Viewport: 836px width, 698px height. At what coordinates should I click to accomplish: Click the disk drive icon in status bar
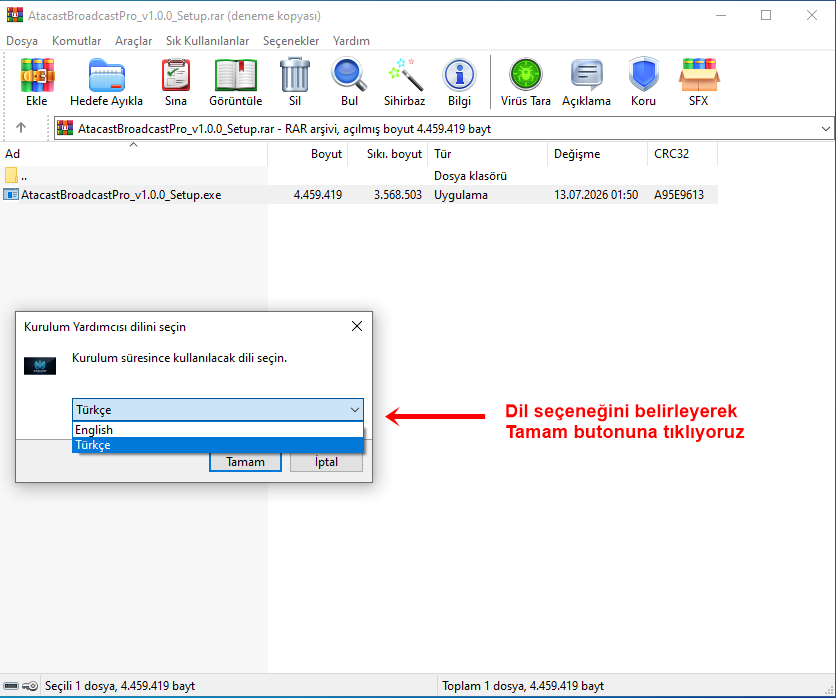tap(11, 686)
